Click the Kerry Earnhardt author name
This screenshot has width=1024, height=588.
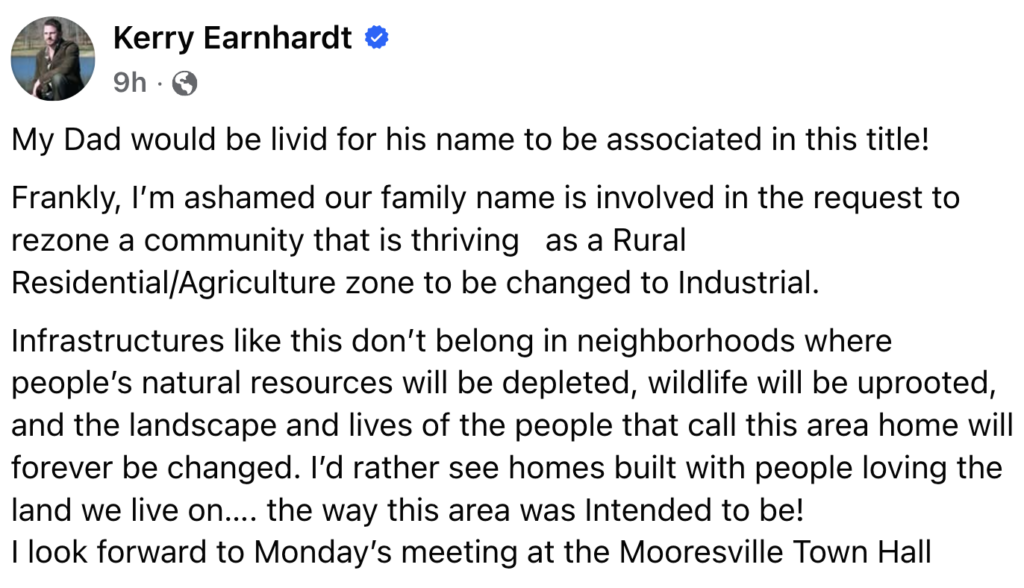[232, 38]
